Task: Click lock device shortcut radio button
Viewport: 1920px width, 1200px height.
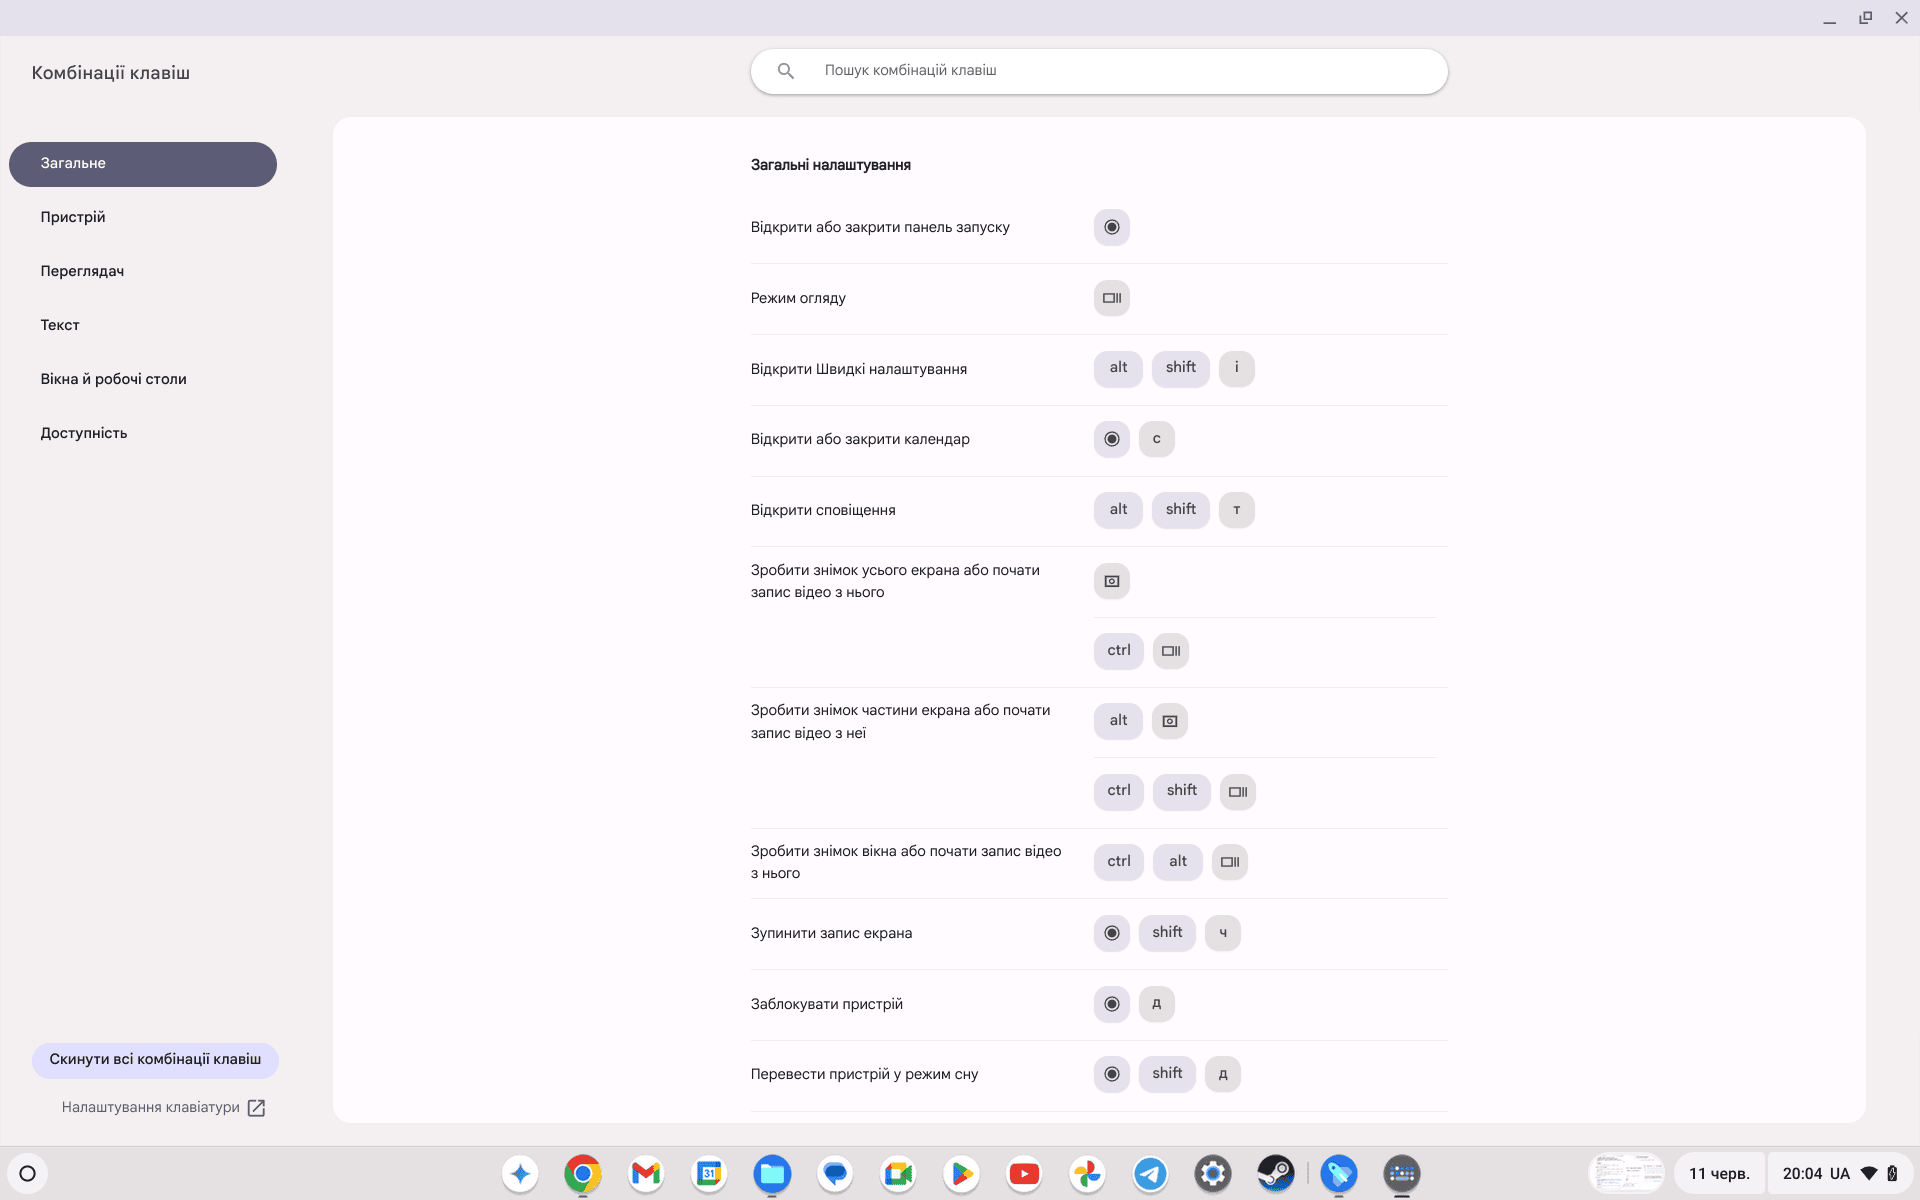Action: (x=1110, y=1004)
